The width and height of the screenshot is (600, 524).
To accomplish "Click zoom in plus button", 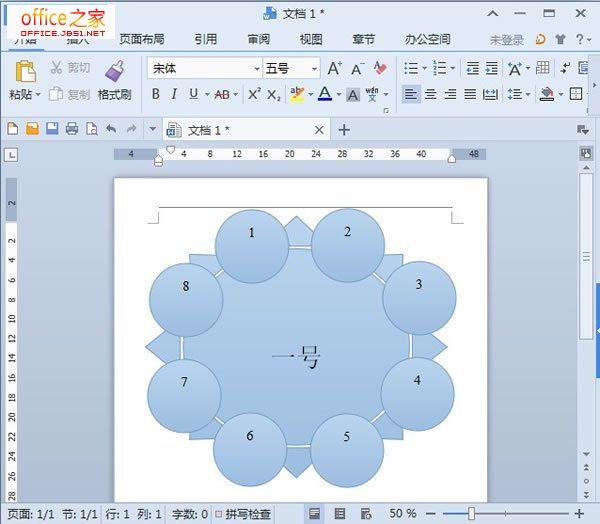I will [579, 514].
